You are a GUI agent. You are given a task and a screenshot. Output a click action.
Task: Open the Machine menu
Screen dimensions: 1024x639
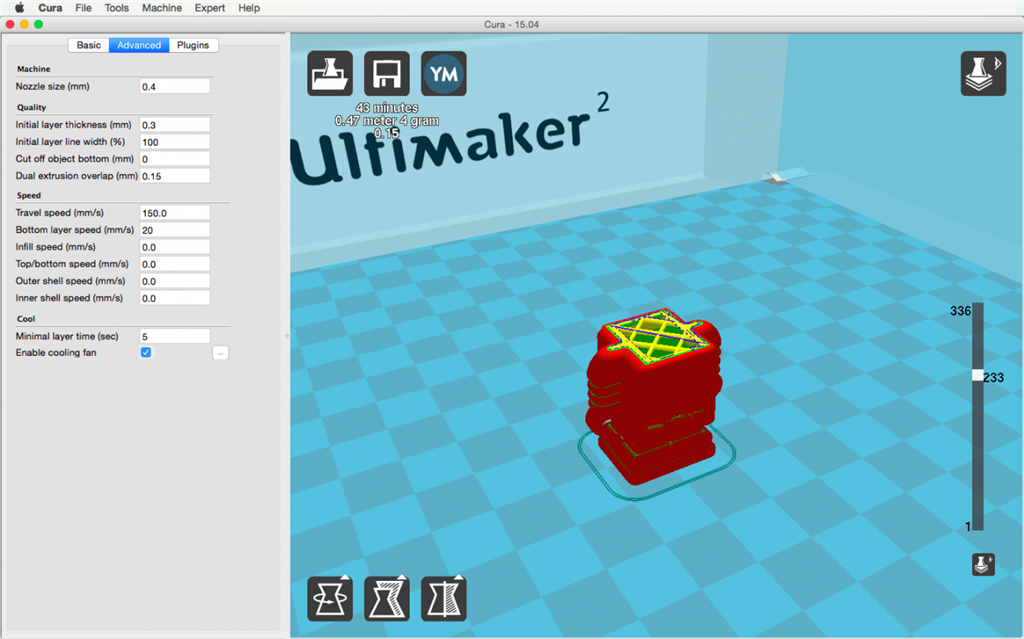[162, 8]
